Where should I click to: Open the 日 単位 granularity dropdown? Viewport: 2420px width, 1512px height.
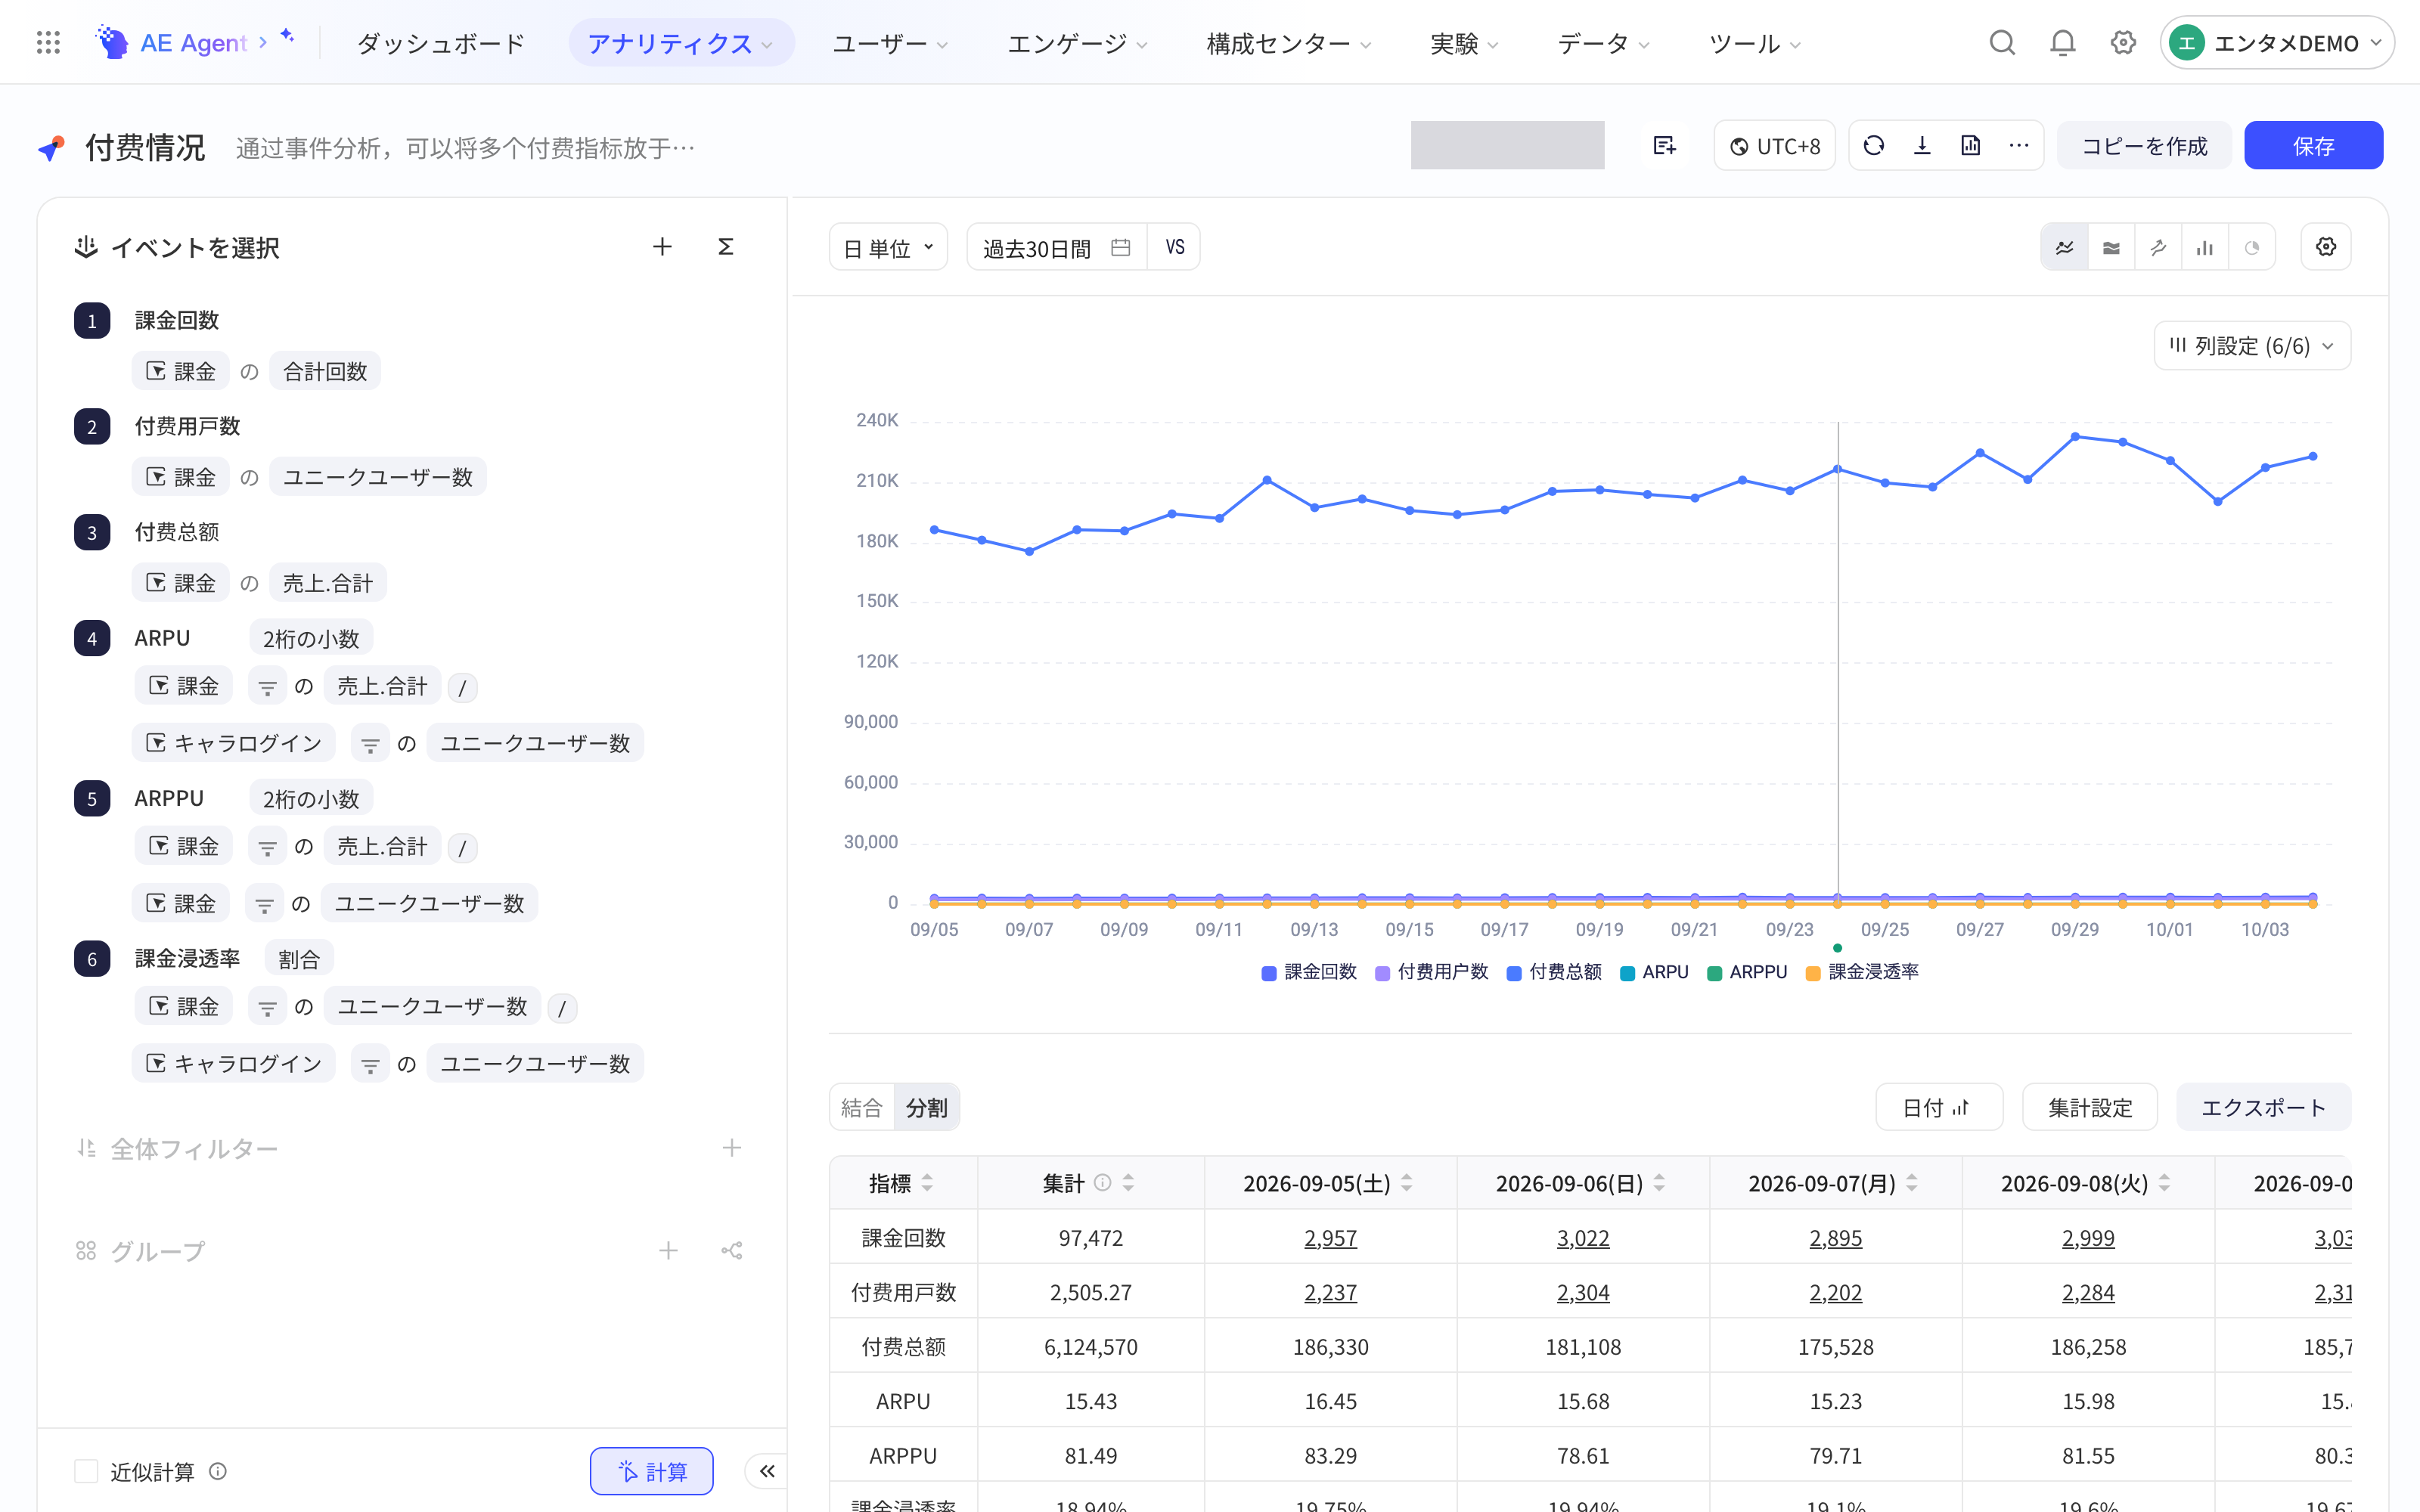[888, 248]
